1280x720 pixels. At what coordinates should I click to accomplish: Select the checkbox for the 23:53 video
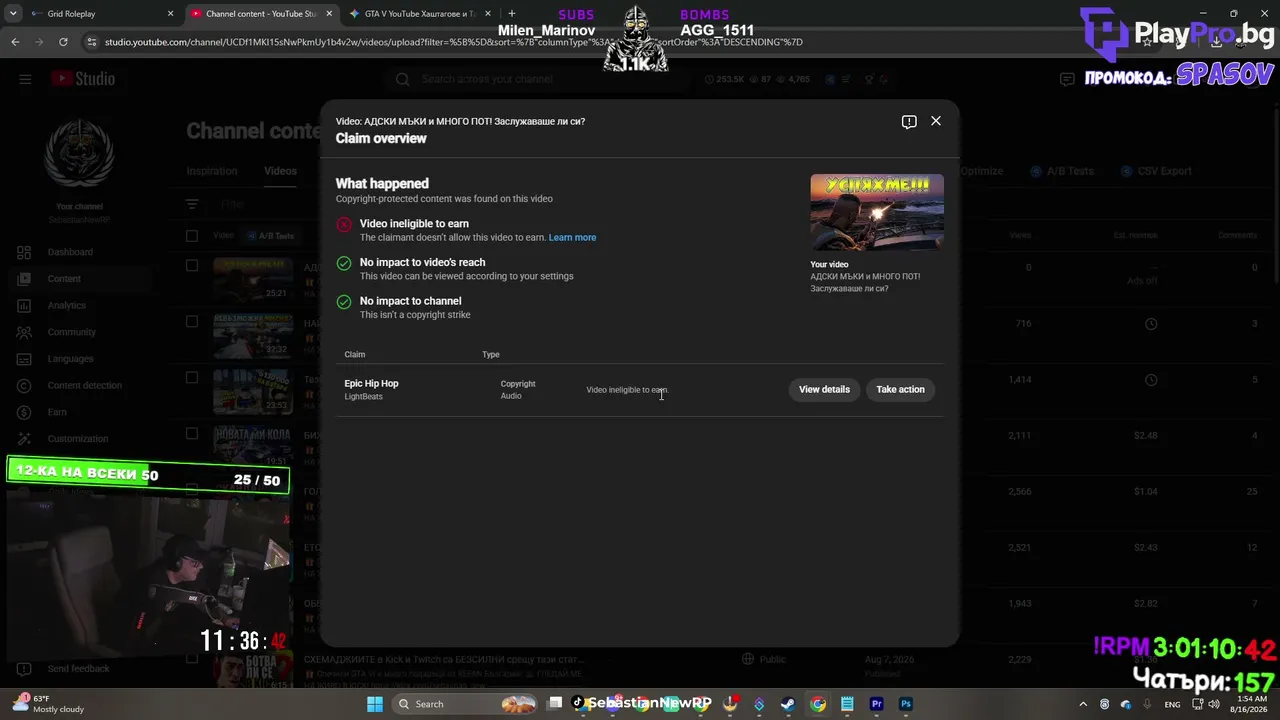[x=192, y=378]
